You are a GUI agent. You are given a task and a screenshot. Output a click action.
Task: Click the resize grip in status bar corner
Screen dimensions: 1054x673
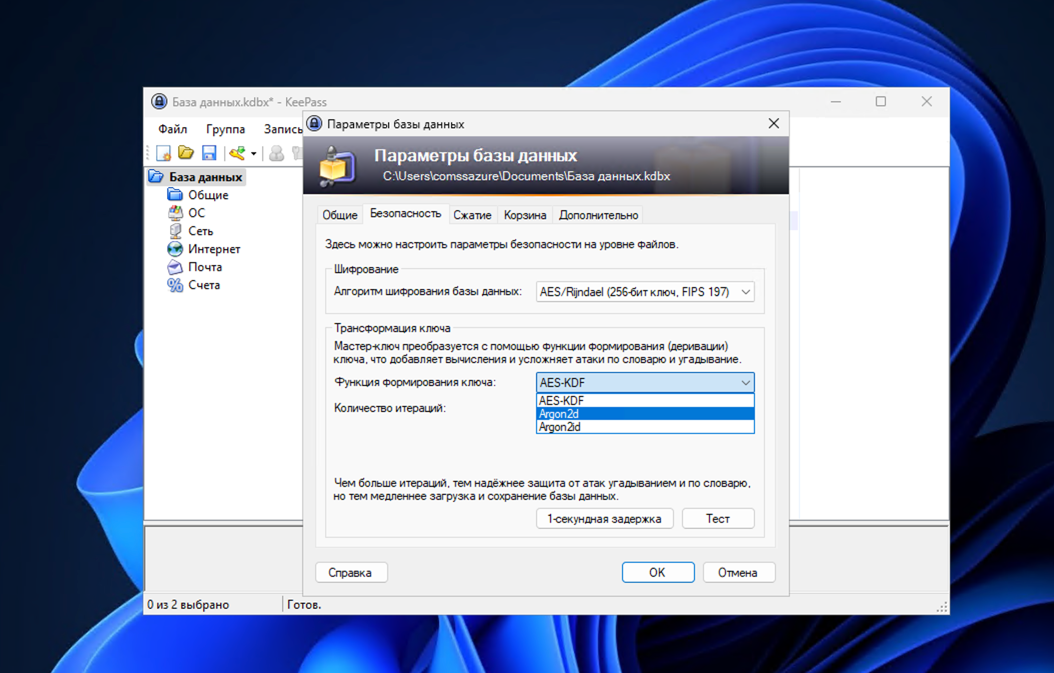click(x=942, y=606)
